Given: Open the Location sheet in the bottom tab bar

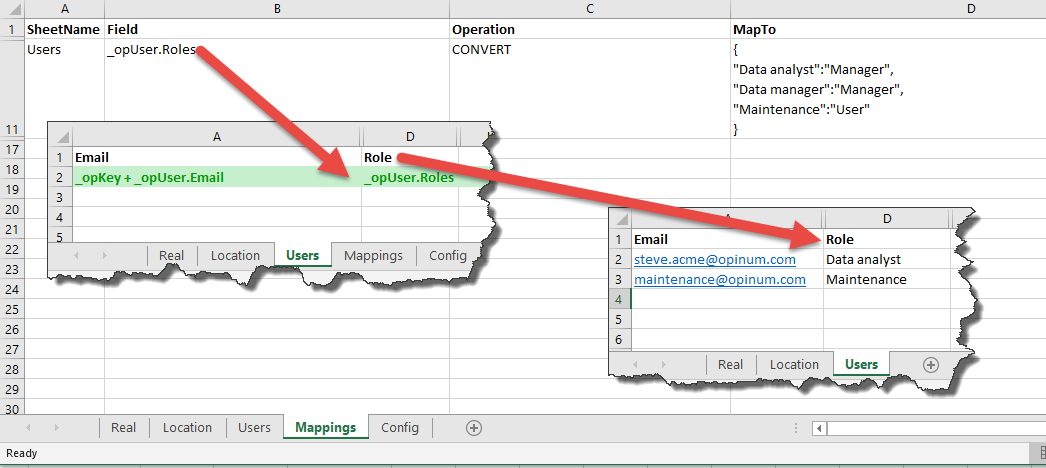Looking at the screenshot, I should click(x=187, y=428).
